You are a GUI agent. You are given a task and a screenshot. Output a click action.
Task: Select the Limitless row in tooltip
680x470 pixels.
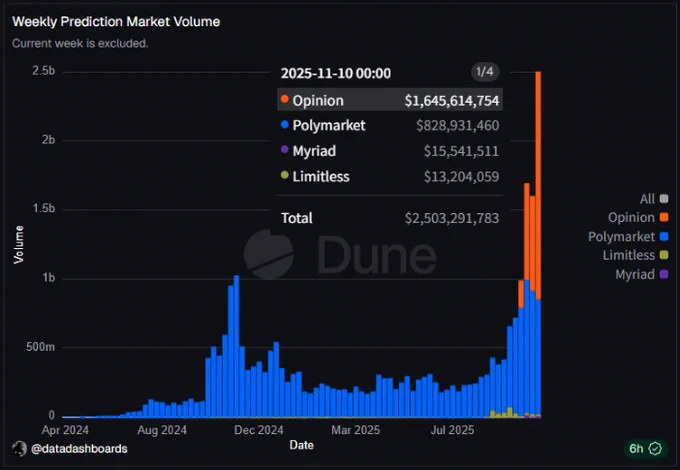coord(390,176)
